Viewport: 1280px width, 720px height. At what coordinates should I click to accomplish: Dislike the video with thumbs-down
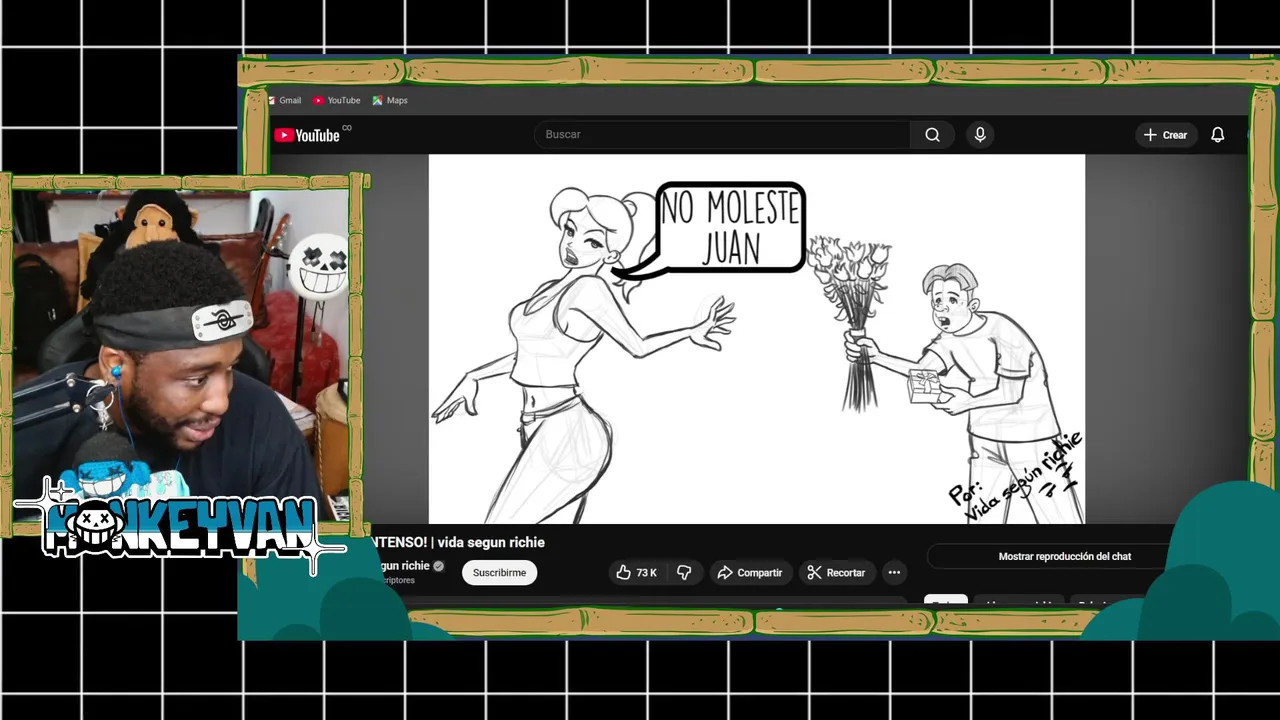click(685, 572)
